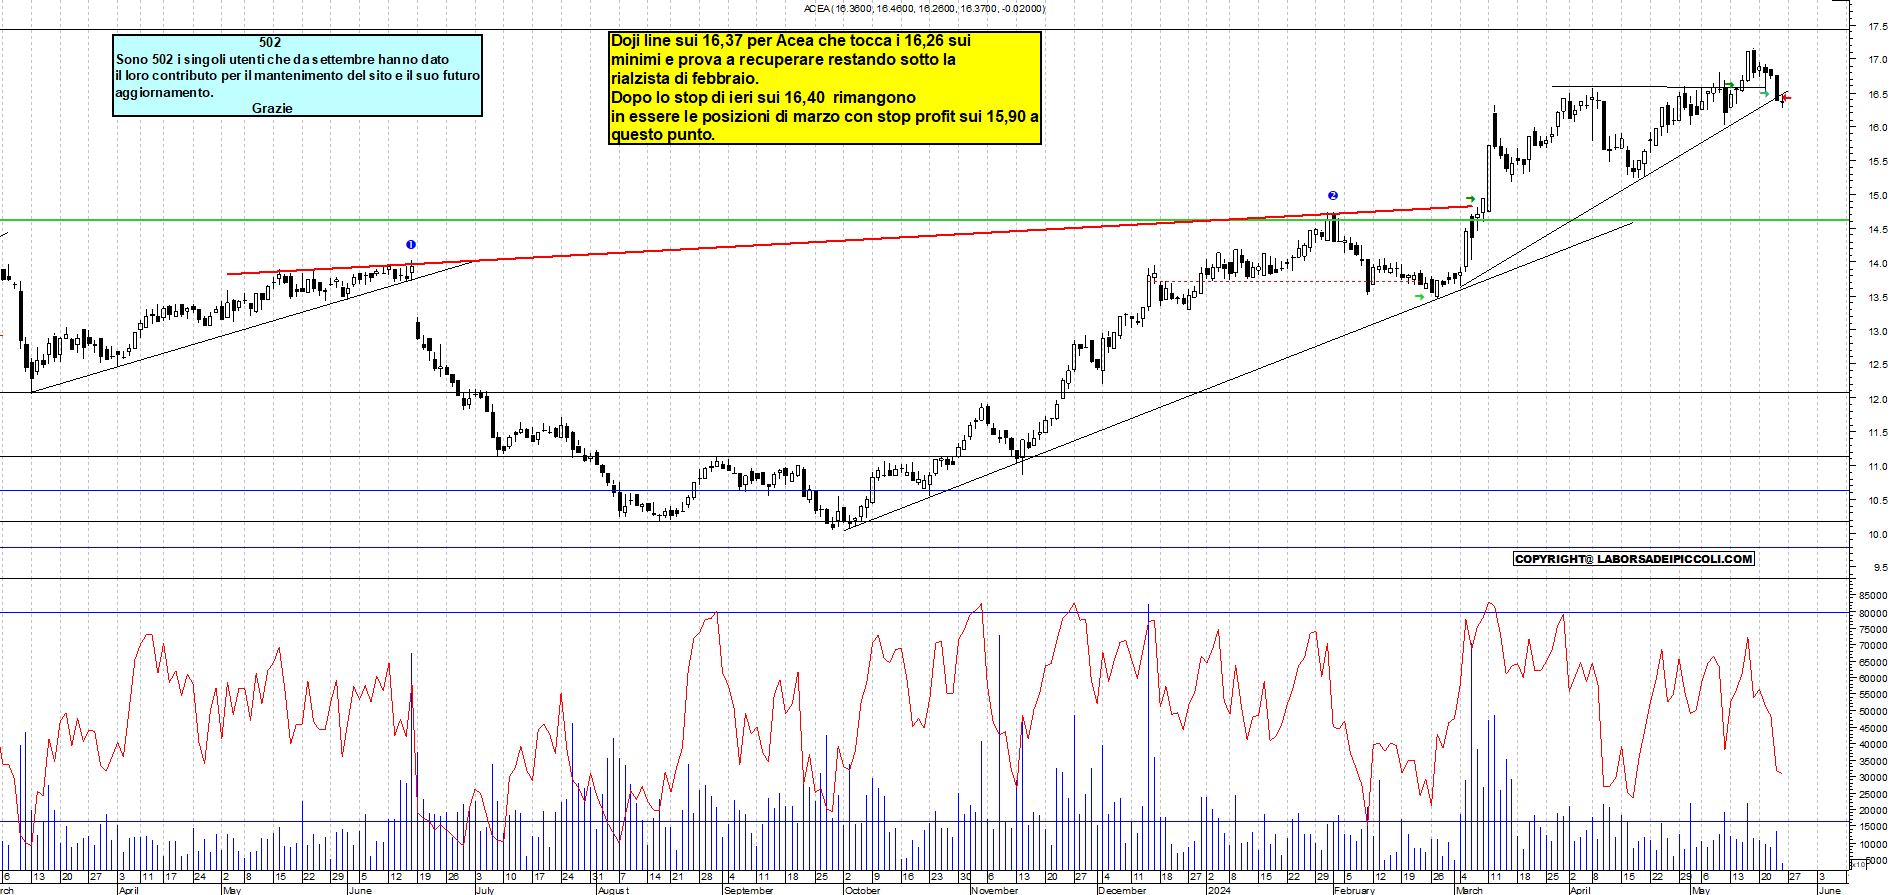Click the '11.5' price axis label
The image size is (1890, 895).
[x=1878, y=433]
